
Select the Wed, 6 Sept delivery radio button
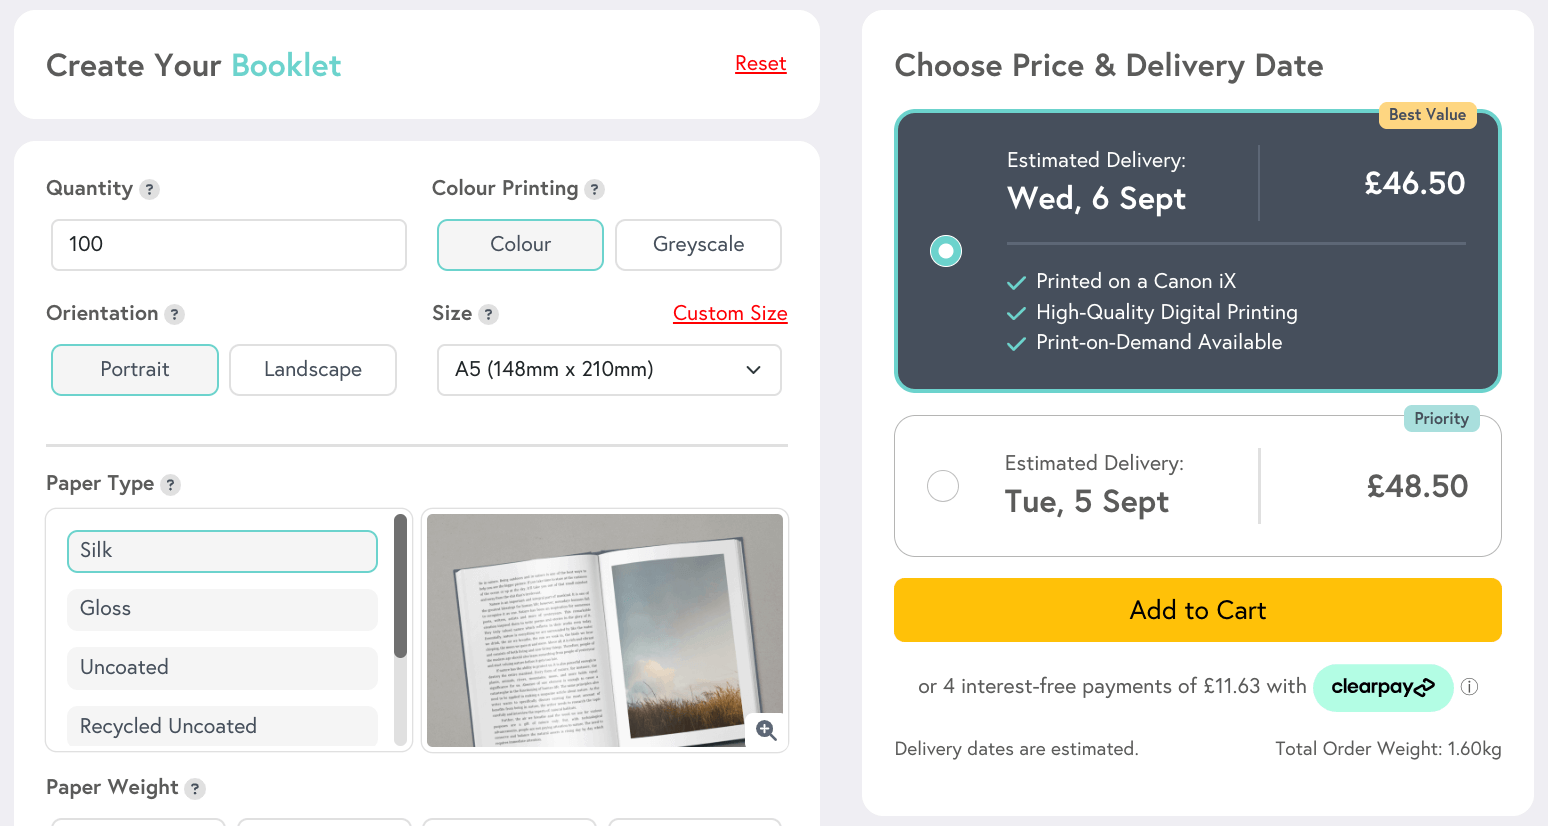coord(945,250)
